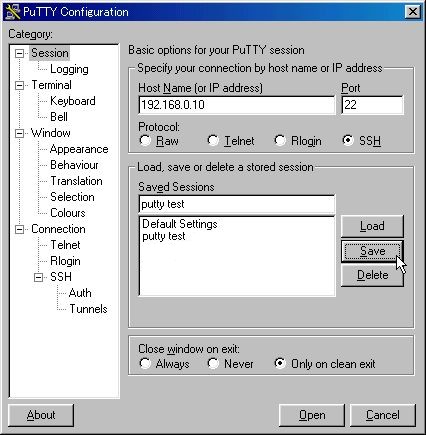Collapse the Terminal category node
Image resolution: width=426 pixels, height=435 pixels.
pos(20,85)
